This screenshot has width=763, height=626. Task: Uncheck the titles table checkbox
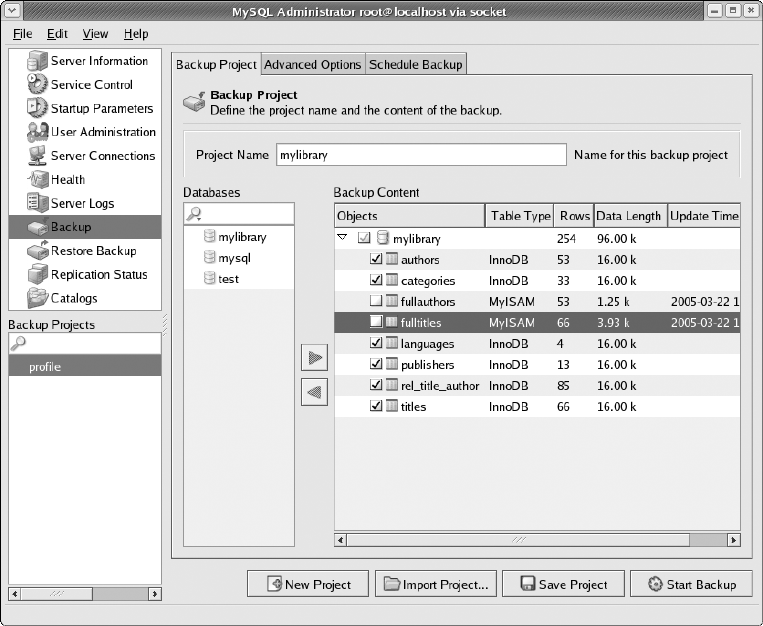pyautogui.click(x=376, y=406)
